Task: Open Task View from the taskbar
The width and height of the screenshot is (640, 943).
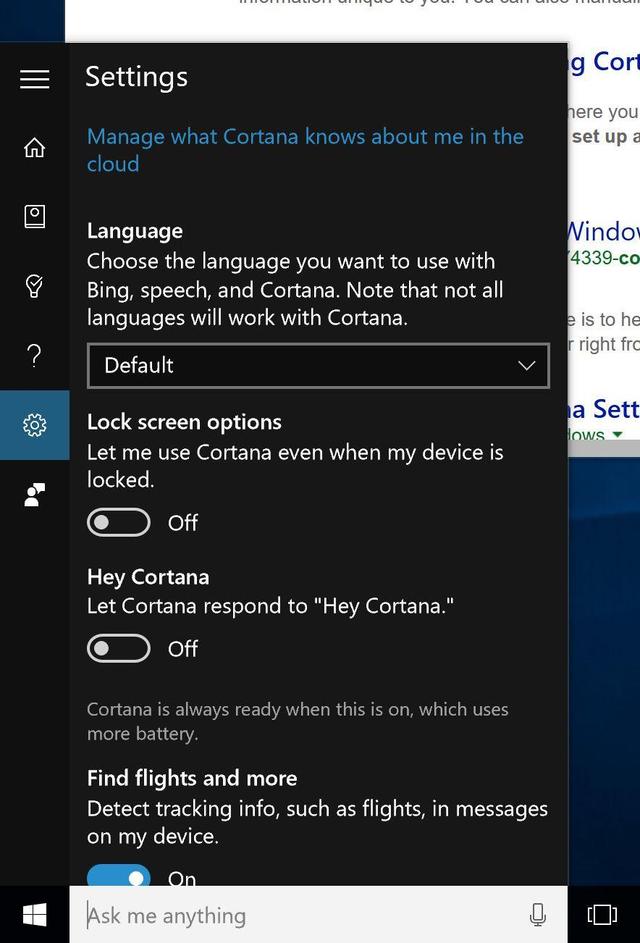Action: tap(602, 914)
